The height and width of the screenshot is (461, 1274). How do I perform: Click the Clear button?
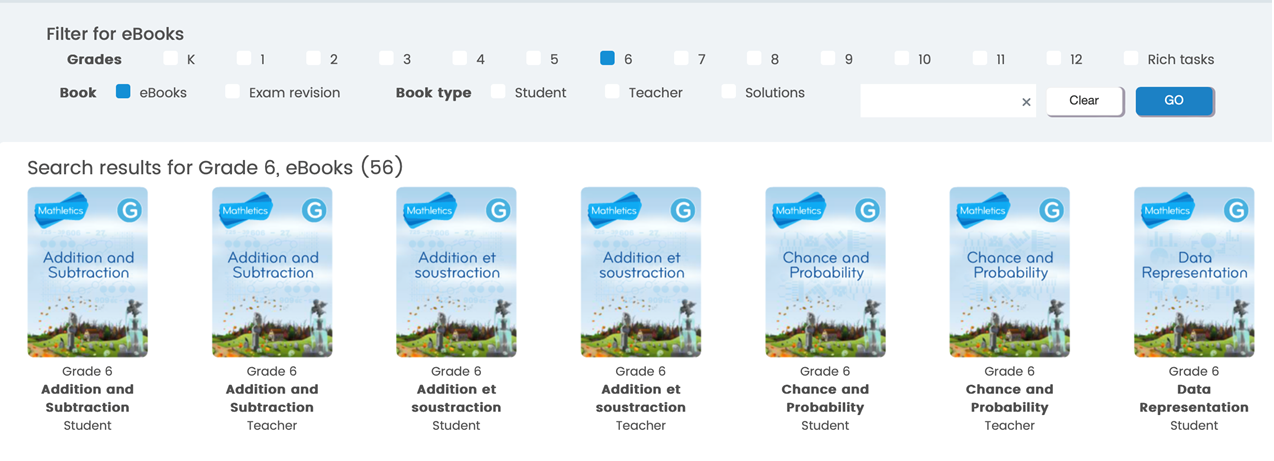[x=1085, y=101]
